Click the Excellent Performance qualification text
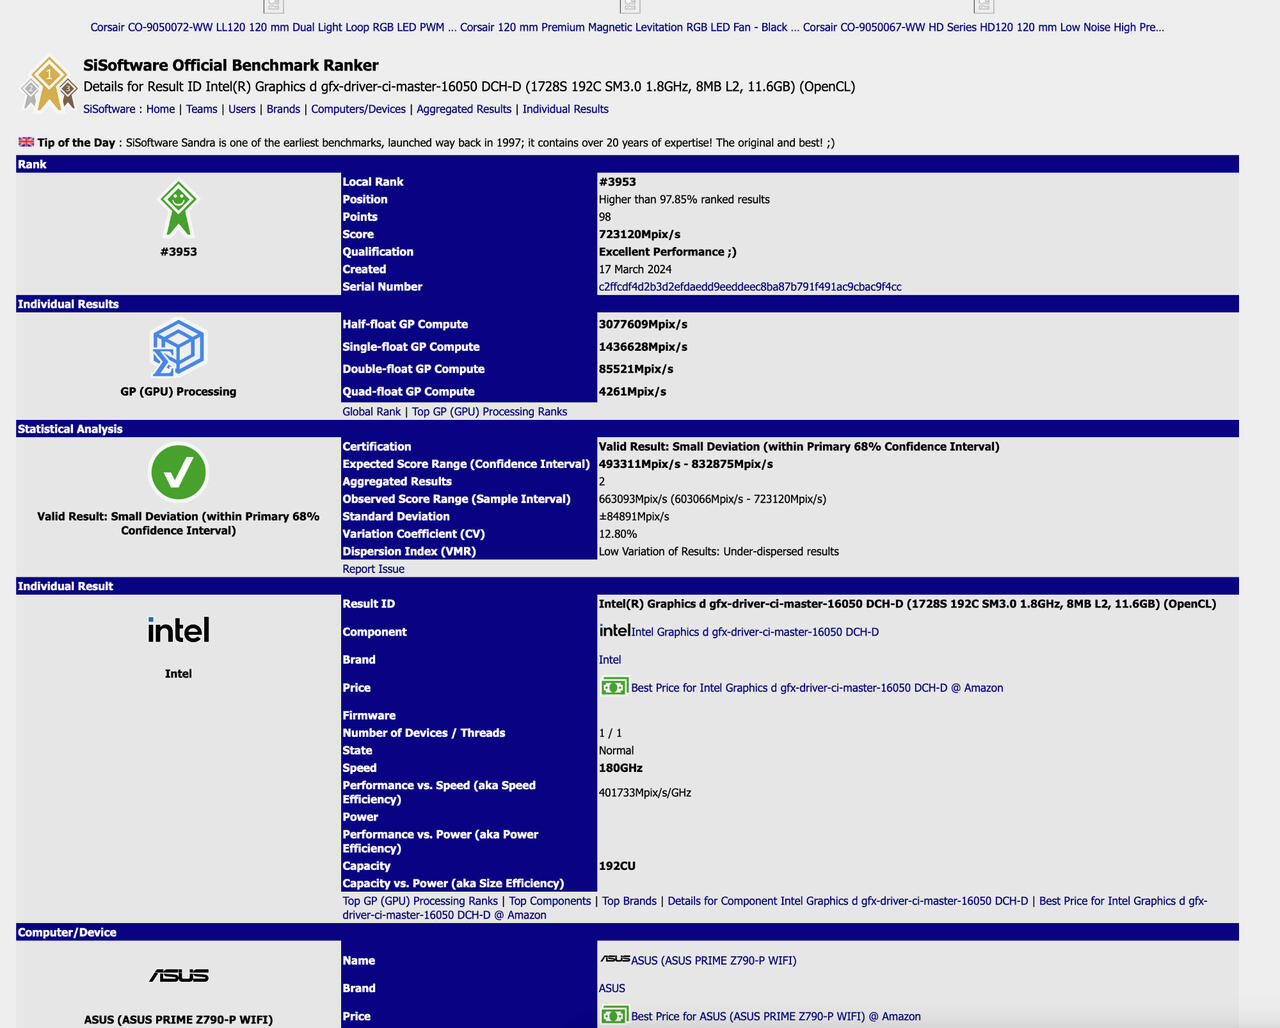This screenshot has height=1028, width=1280. 667,252
